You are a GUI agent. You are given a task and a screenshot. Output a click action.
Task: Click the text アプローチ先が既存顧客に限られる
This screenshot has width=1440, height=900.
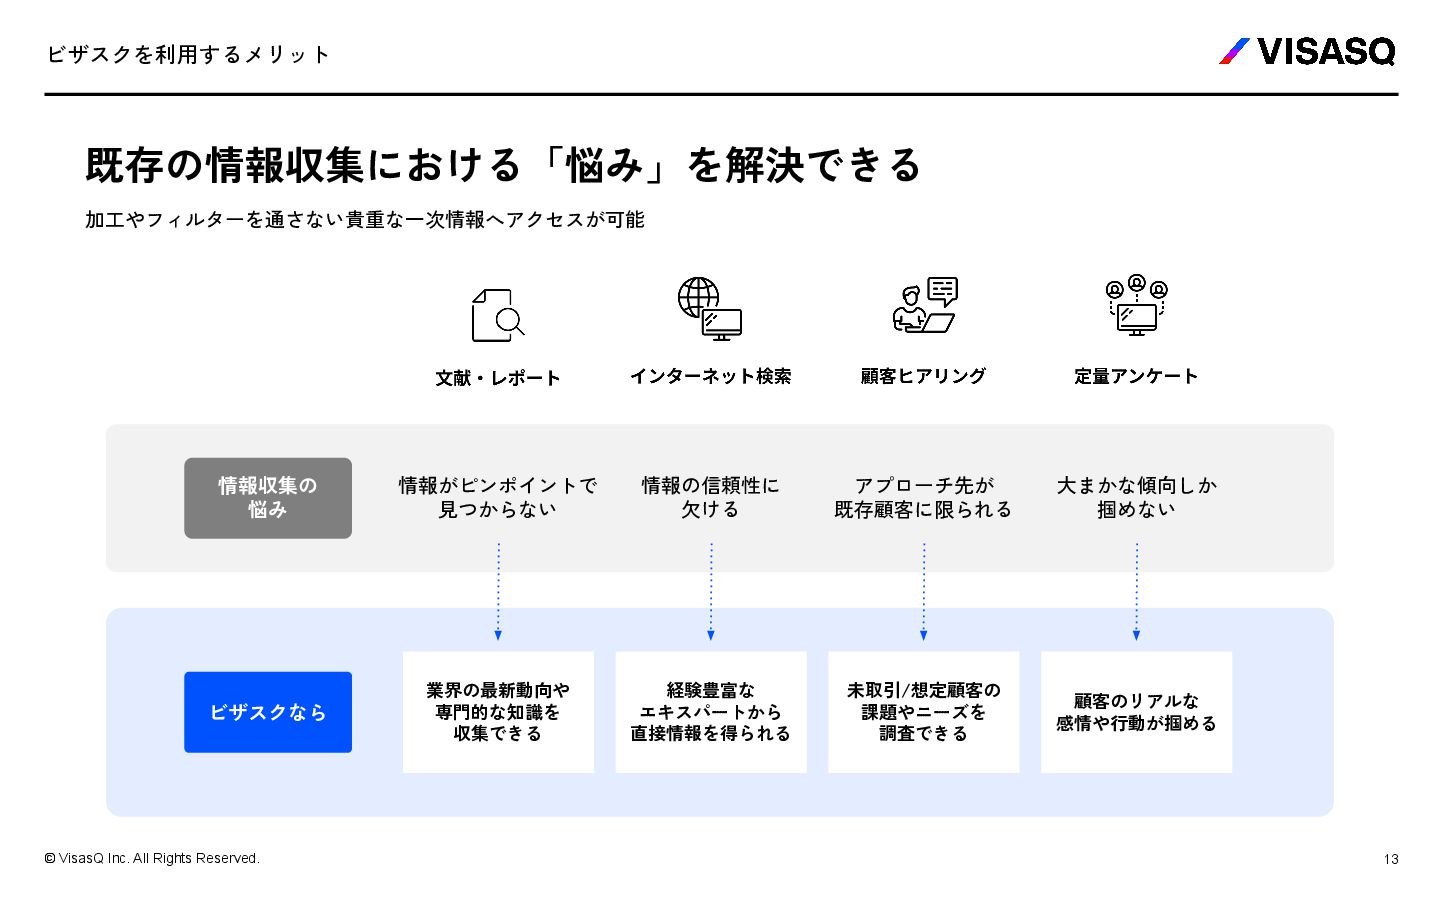point(924,497)
